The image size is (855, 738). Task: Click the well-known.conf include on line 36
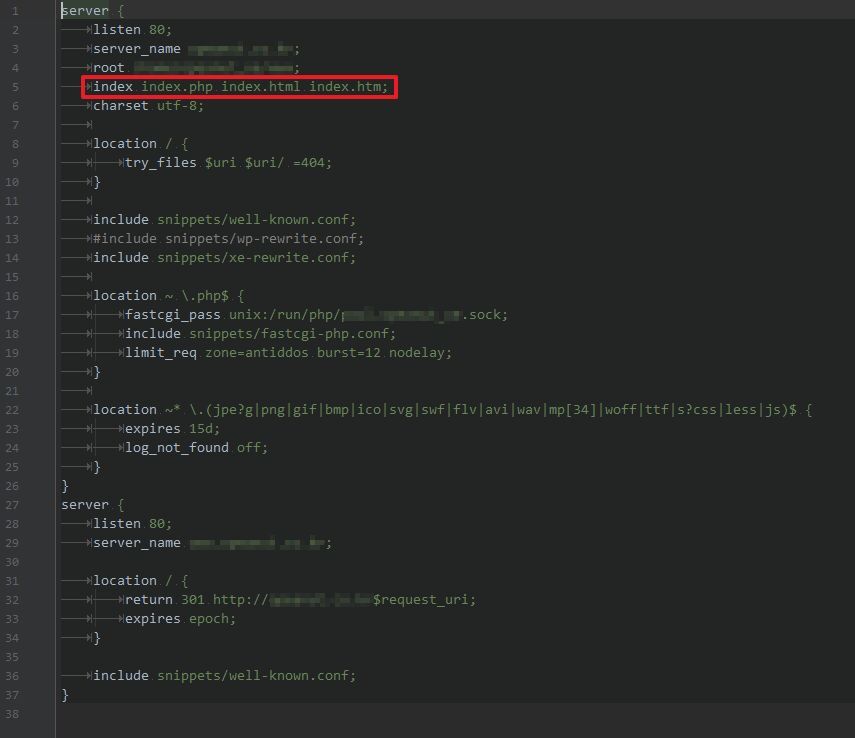(225, 675)
